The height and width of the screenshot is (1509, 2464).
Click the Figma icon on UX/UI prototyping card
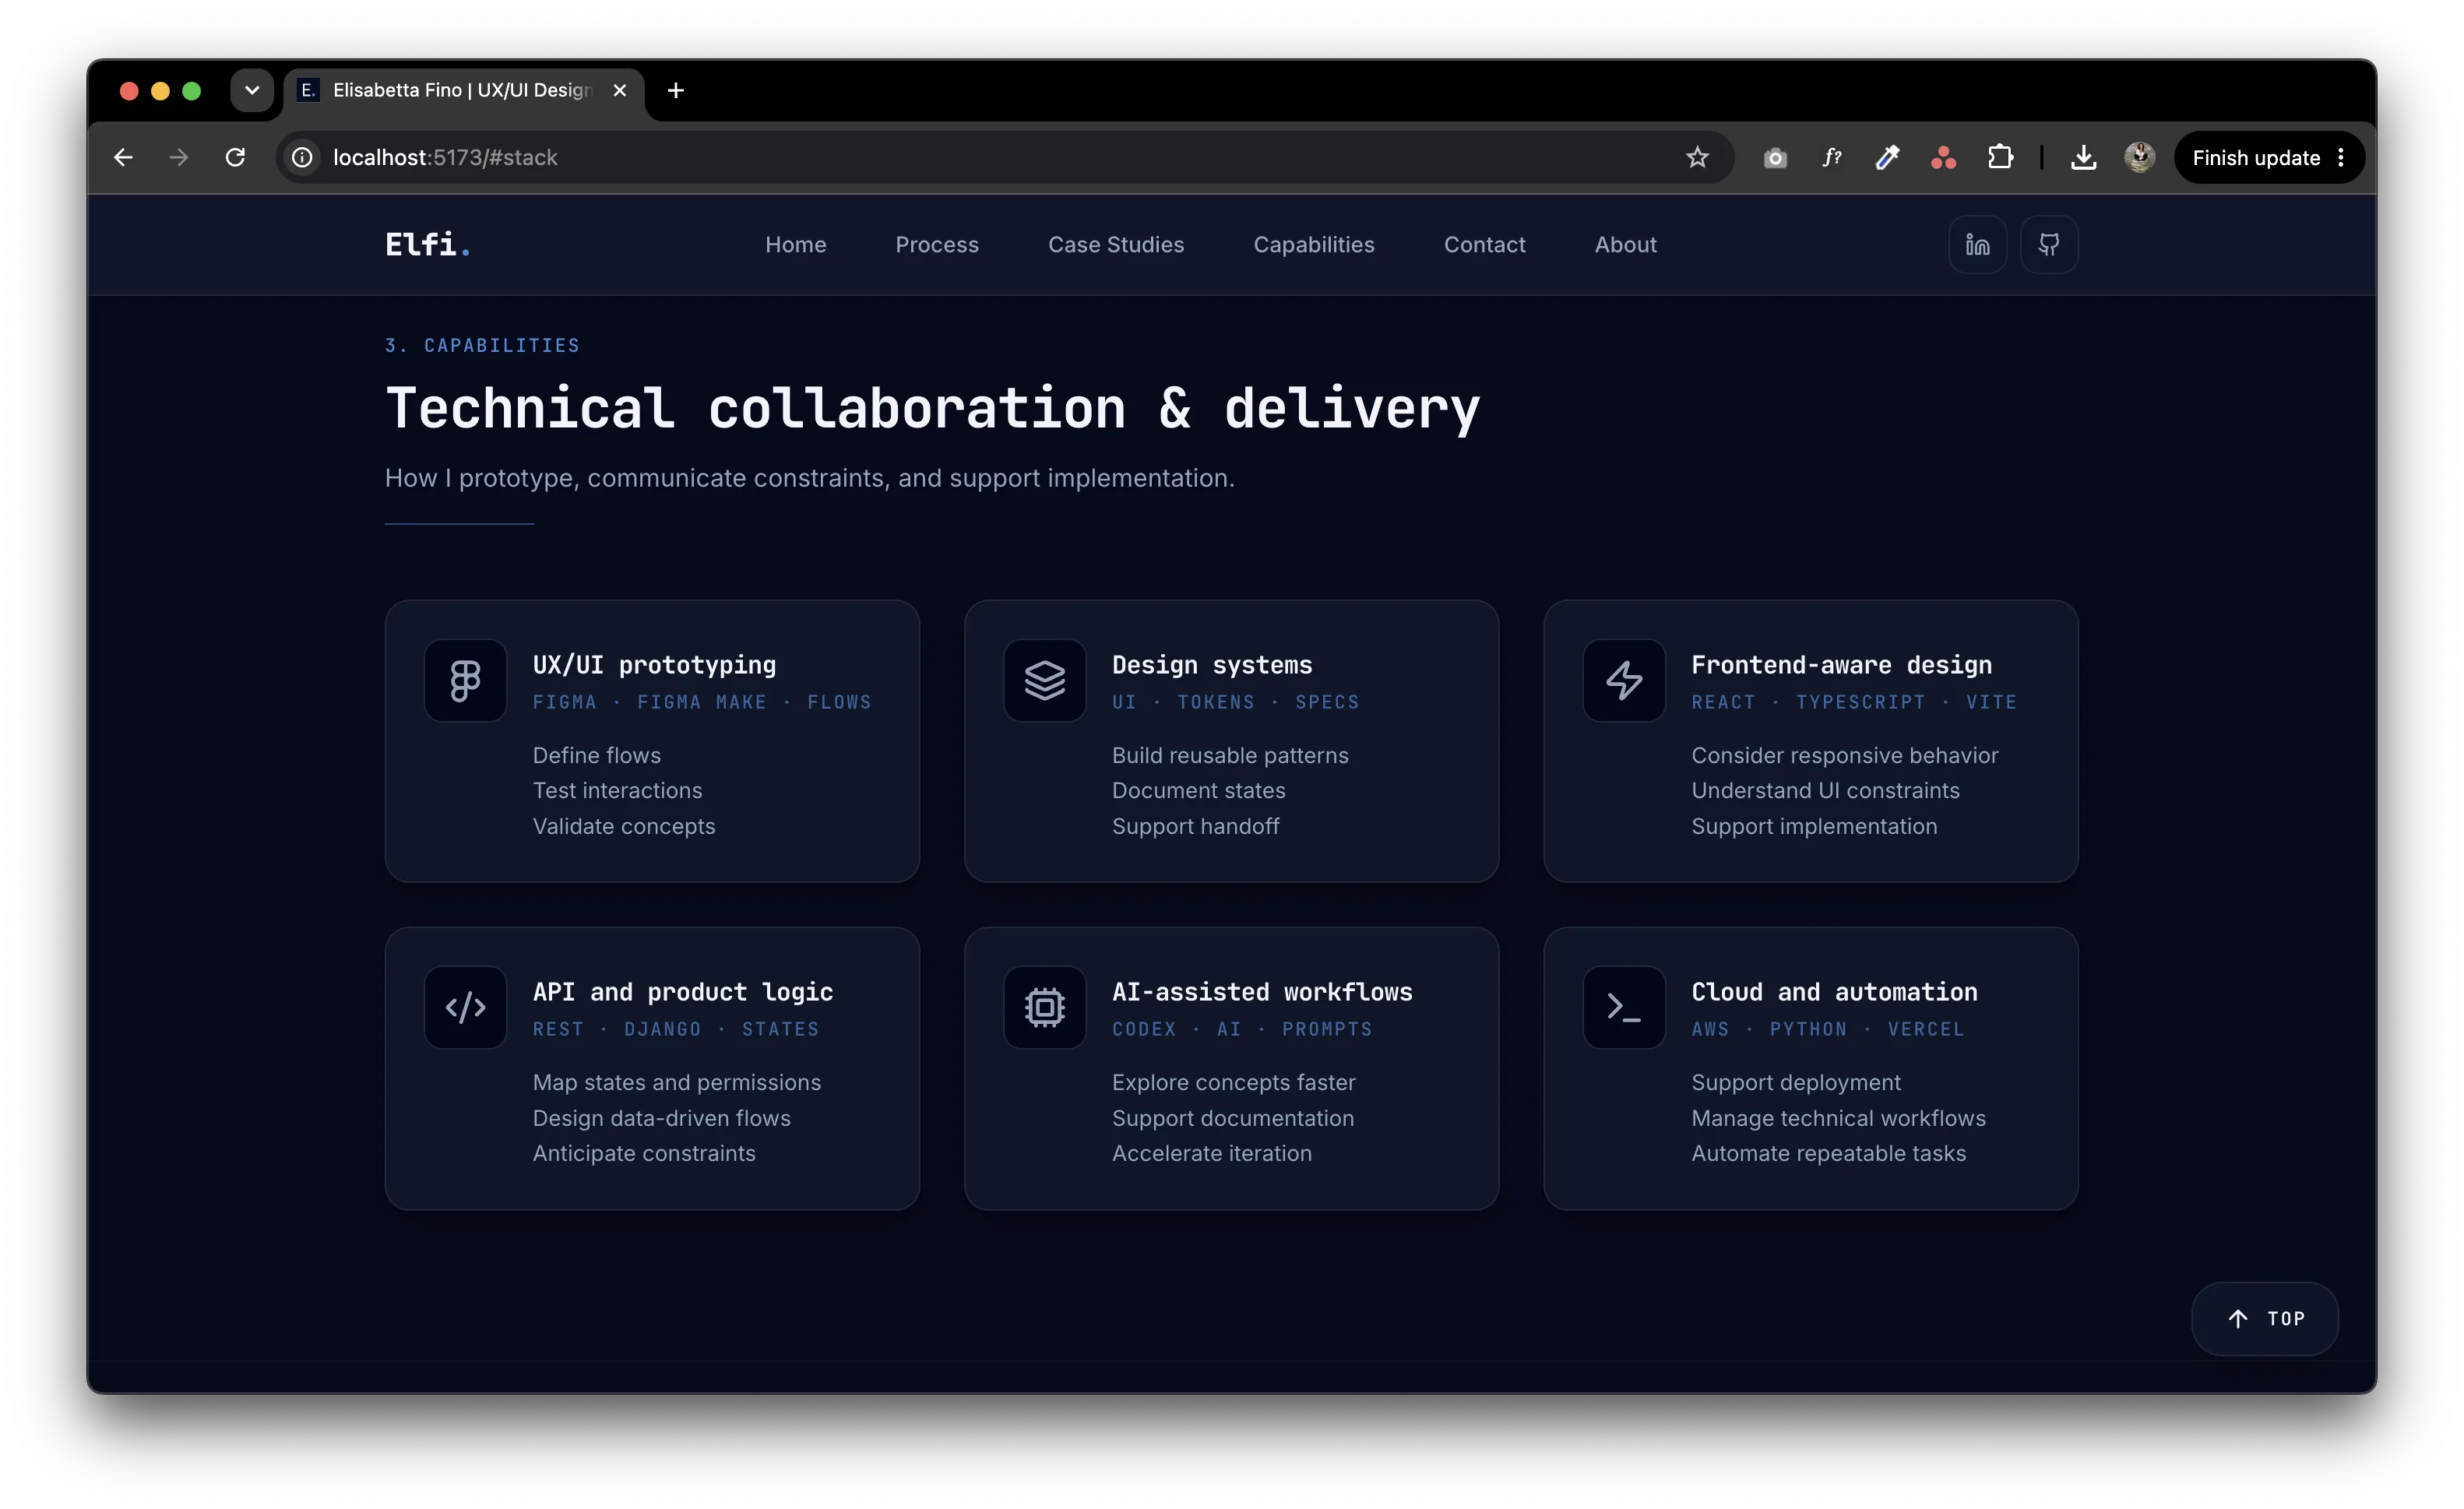tap(465, 680)
